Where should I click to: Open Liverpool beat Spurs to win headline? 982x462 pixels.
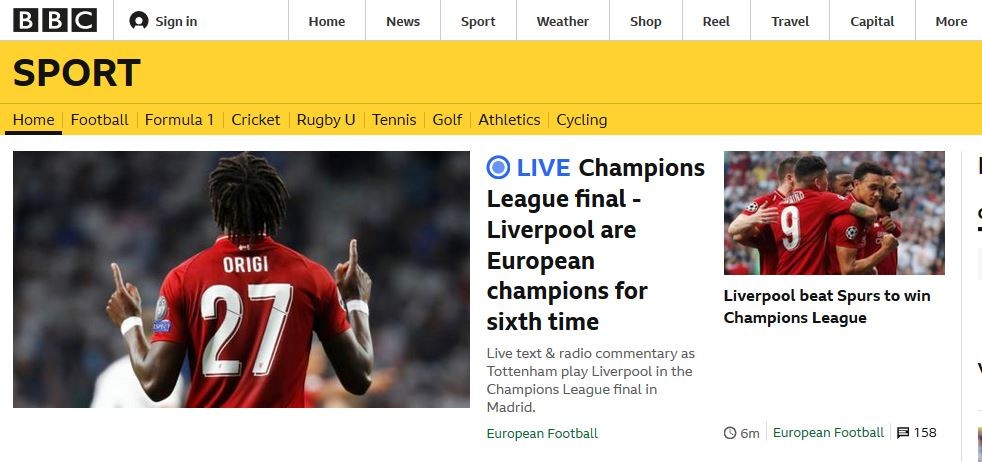click(x=827, y=306)
